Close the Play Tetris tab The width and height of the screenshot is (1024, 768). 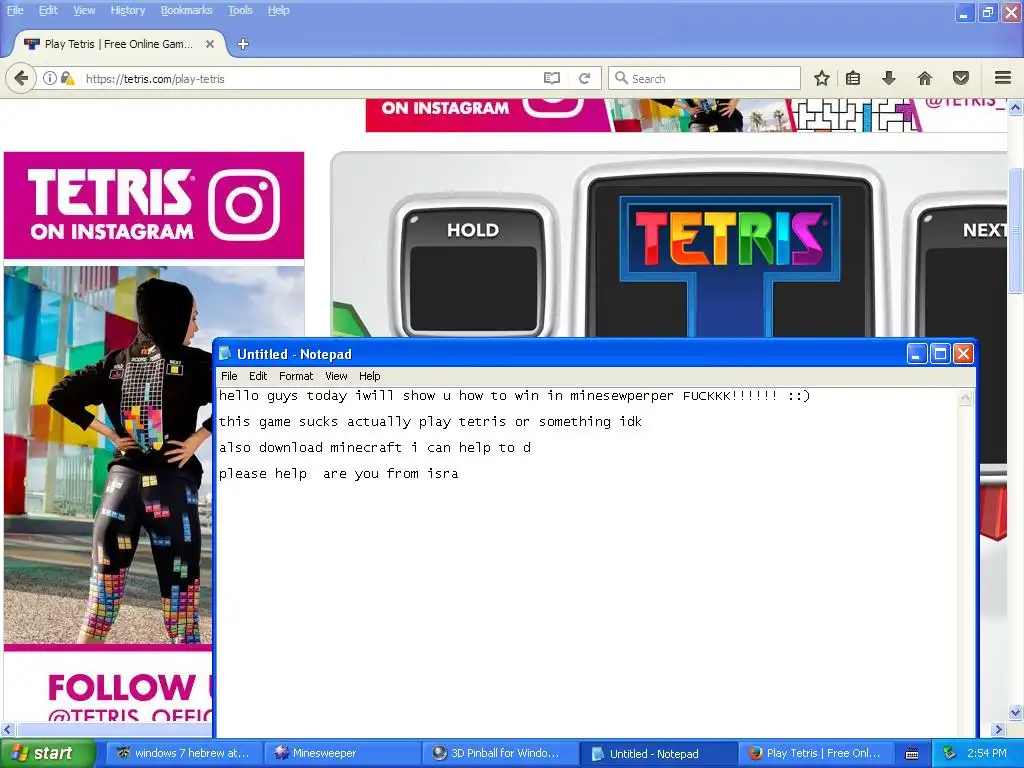click(x=210, y=44)
